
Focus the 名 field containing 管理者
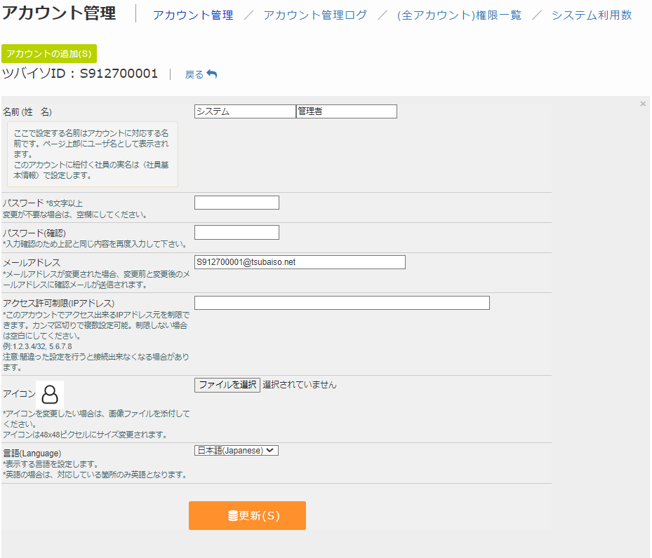(x=346, y=111)
